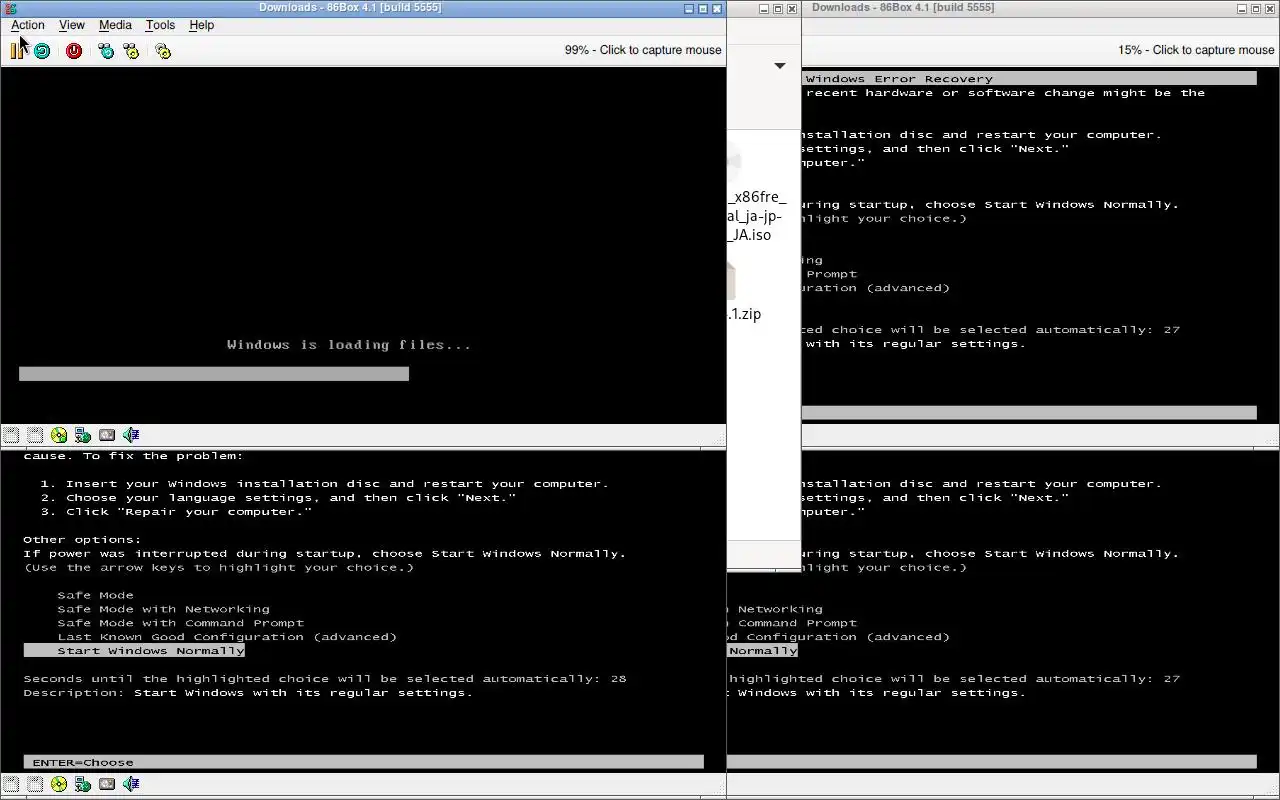The height and width of the screenshot is (800, 1280).
Task: Click '99% - Click to capture mouse' status text
Action: [643, 50]
